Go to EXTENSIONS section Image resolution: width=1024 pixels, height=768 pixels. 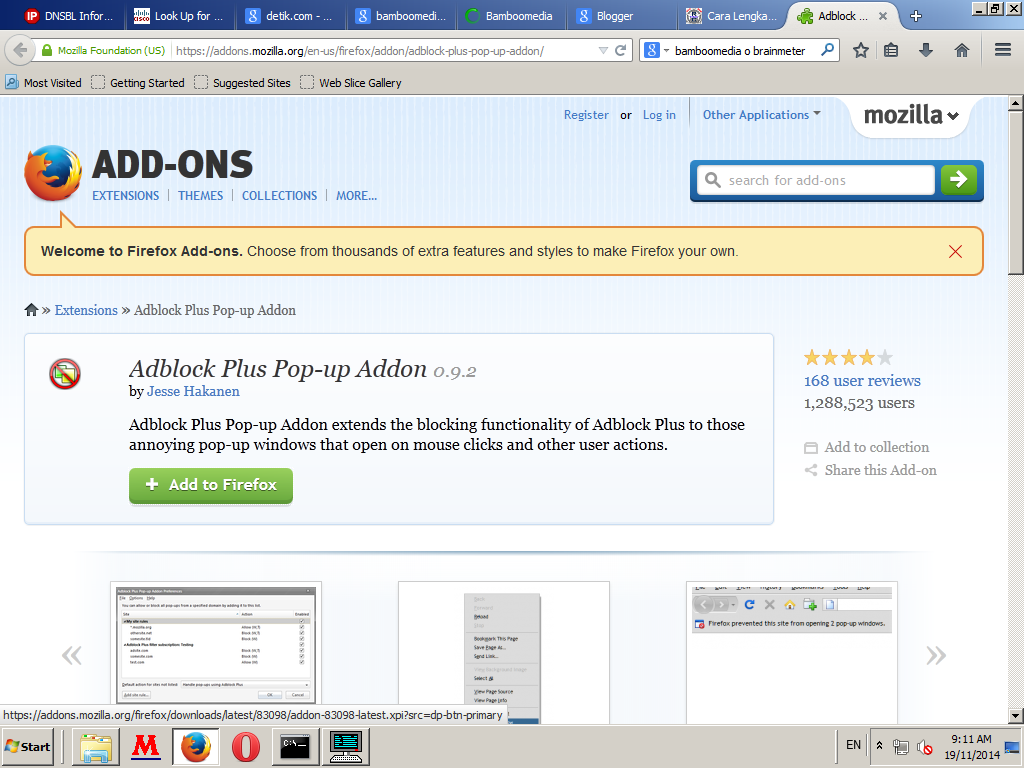[x=125, y=195]
